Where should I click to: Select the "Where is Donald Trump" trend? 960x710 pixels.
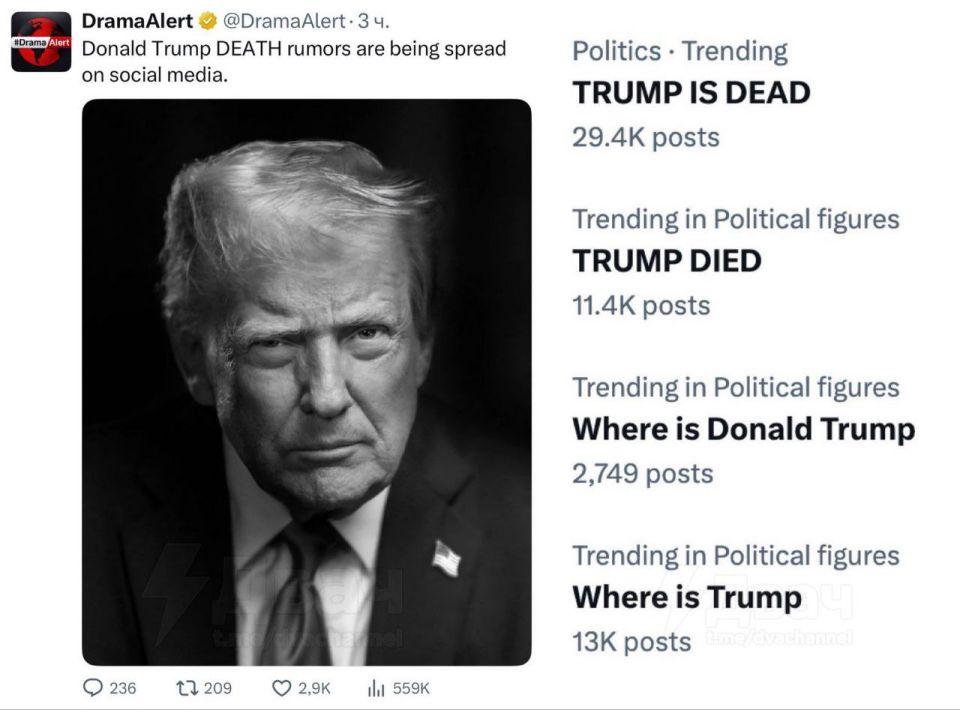tap(743, 429)
